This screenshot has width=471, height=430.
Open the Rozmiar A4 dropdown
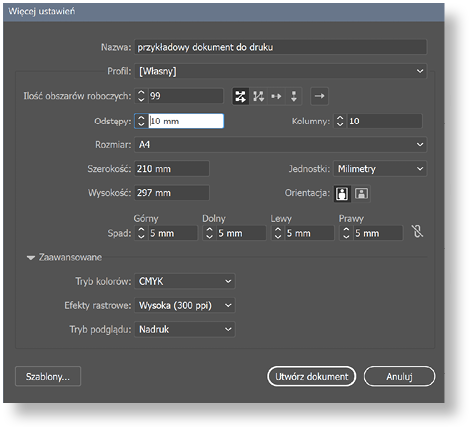(x=280, y=145)
